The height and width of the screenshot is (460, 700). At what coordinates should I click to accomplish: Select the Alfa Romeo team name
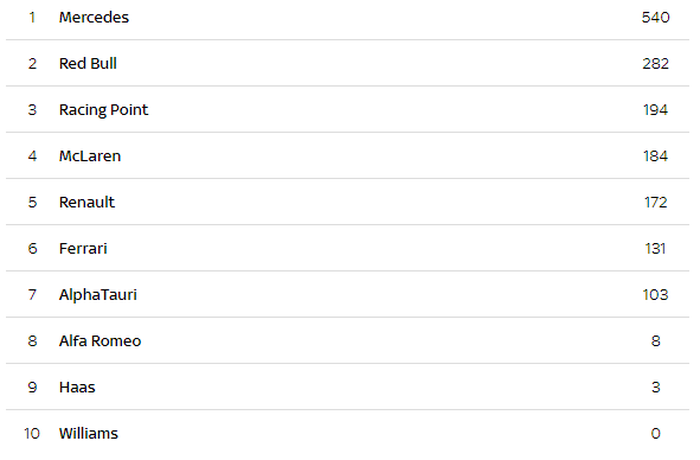pyautogui.click(x=100, y=341)
